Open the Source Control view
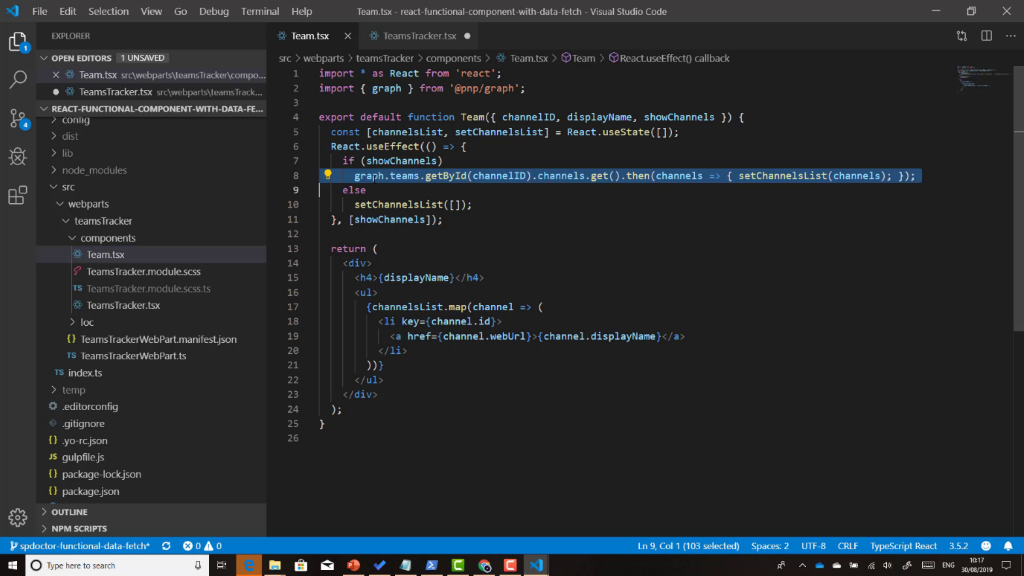The height and width of the screenshot is (576, 1024). 18,118
